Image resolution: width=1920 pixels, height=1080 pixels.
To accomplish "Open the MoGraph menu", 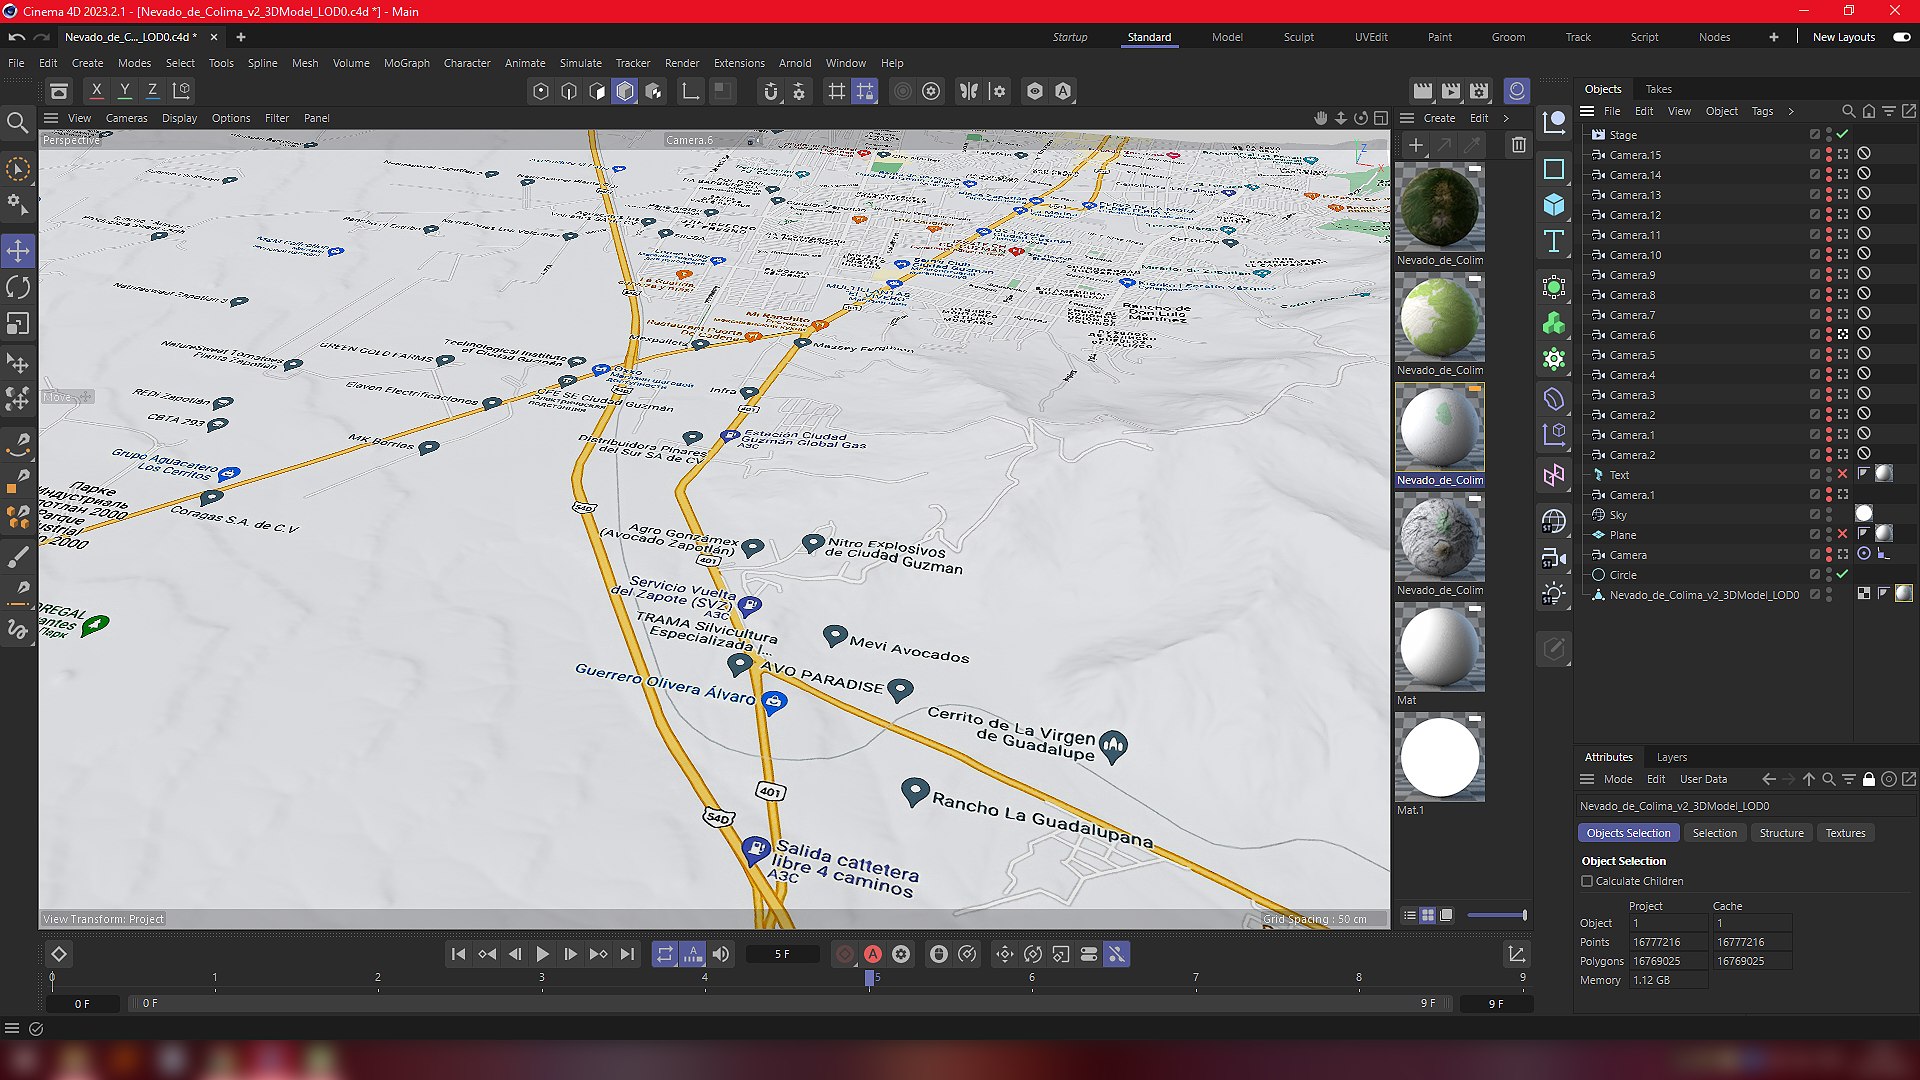I will [x=407, y=63].
